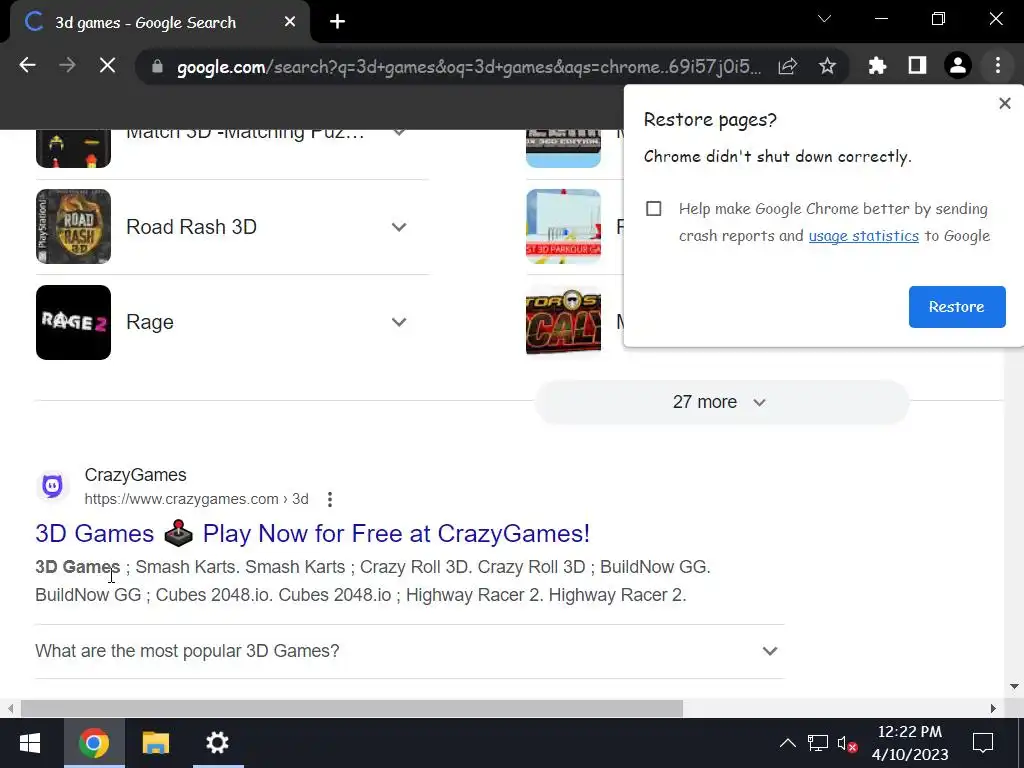
Task: Open the usage statistics link
Action: pyautogui.click(x=863, y=236)
